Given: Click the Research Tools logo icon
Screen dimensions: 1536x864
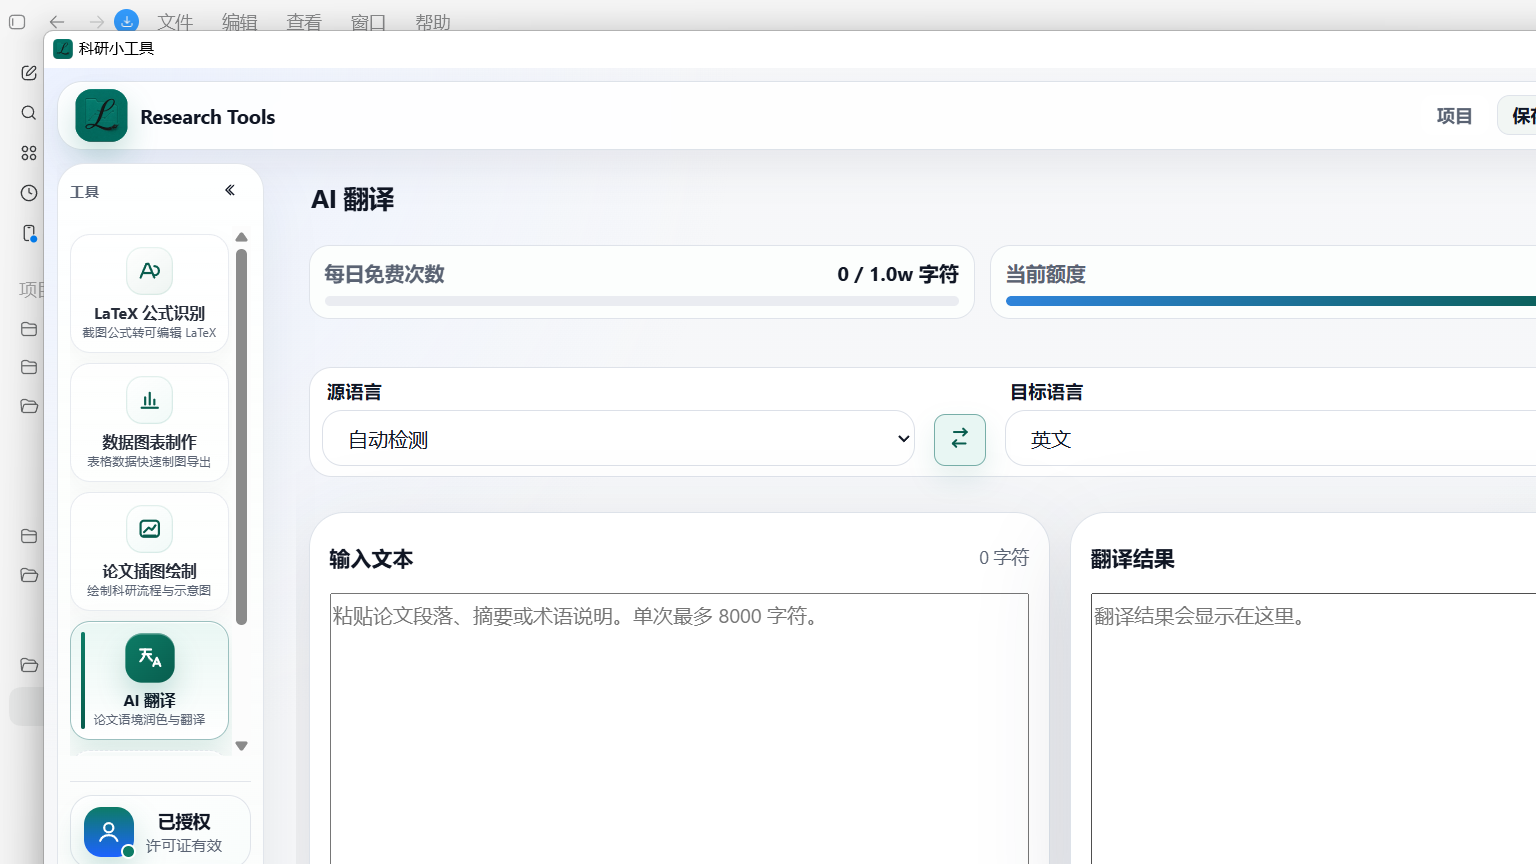Looking at the screenshot, I should [x=101, y=116].
